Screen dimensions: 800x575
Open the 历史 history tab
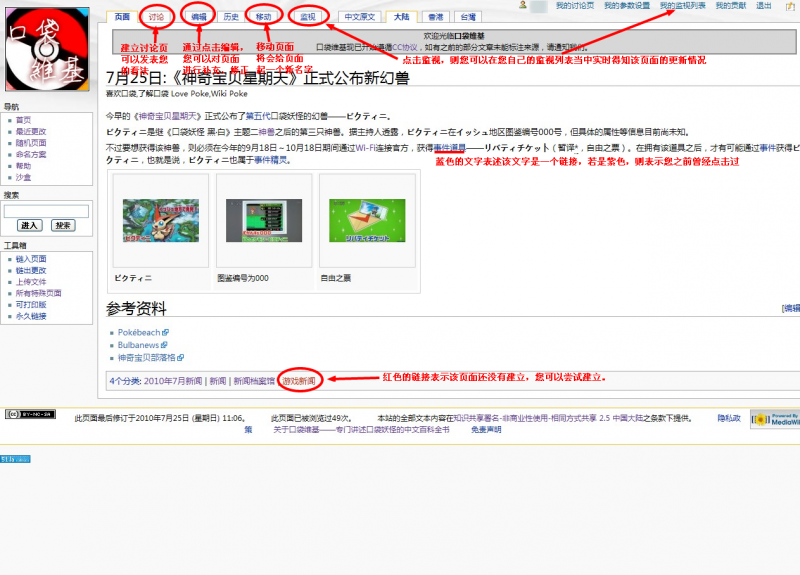click(x=231, y=17)
